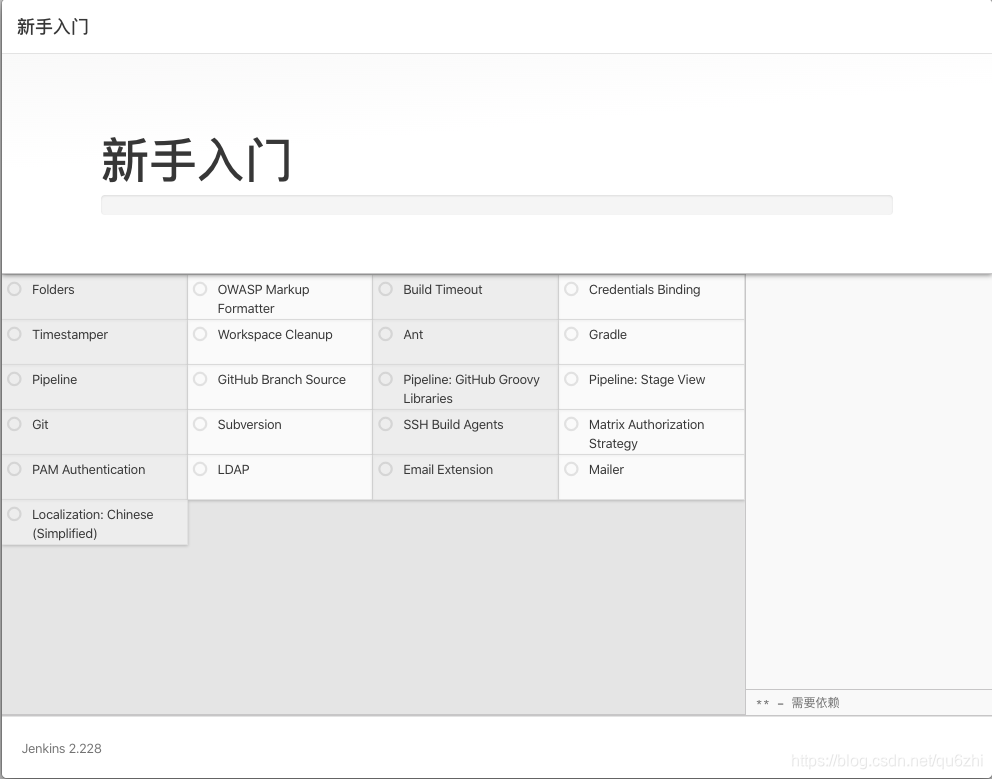Click the Folders plugin name
992x779 pixels.
coord(53,290)
